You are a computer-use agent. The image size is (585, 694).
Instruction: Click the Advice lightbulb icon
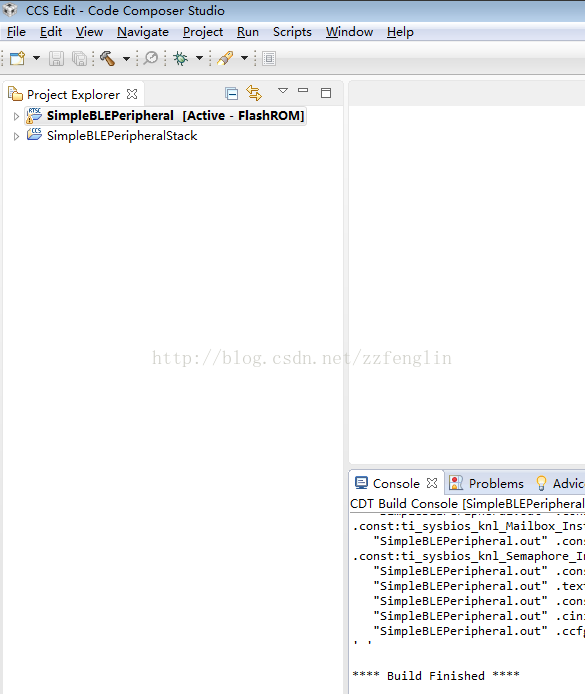pyautogui.click(x=541, y=483)
